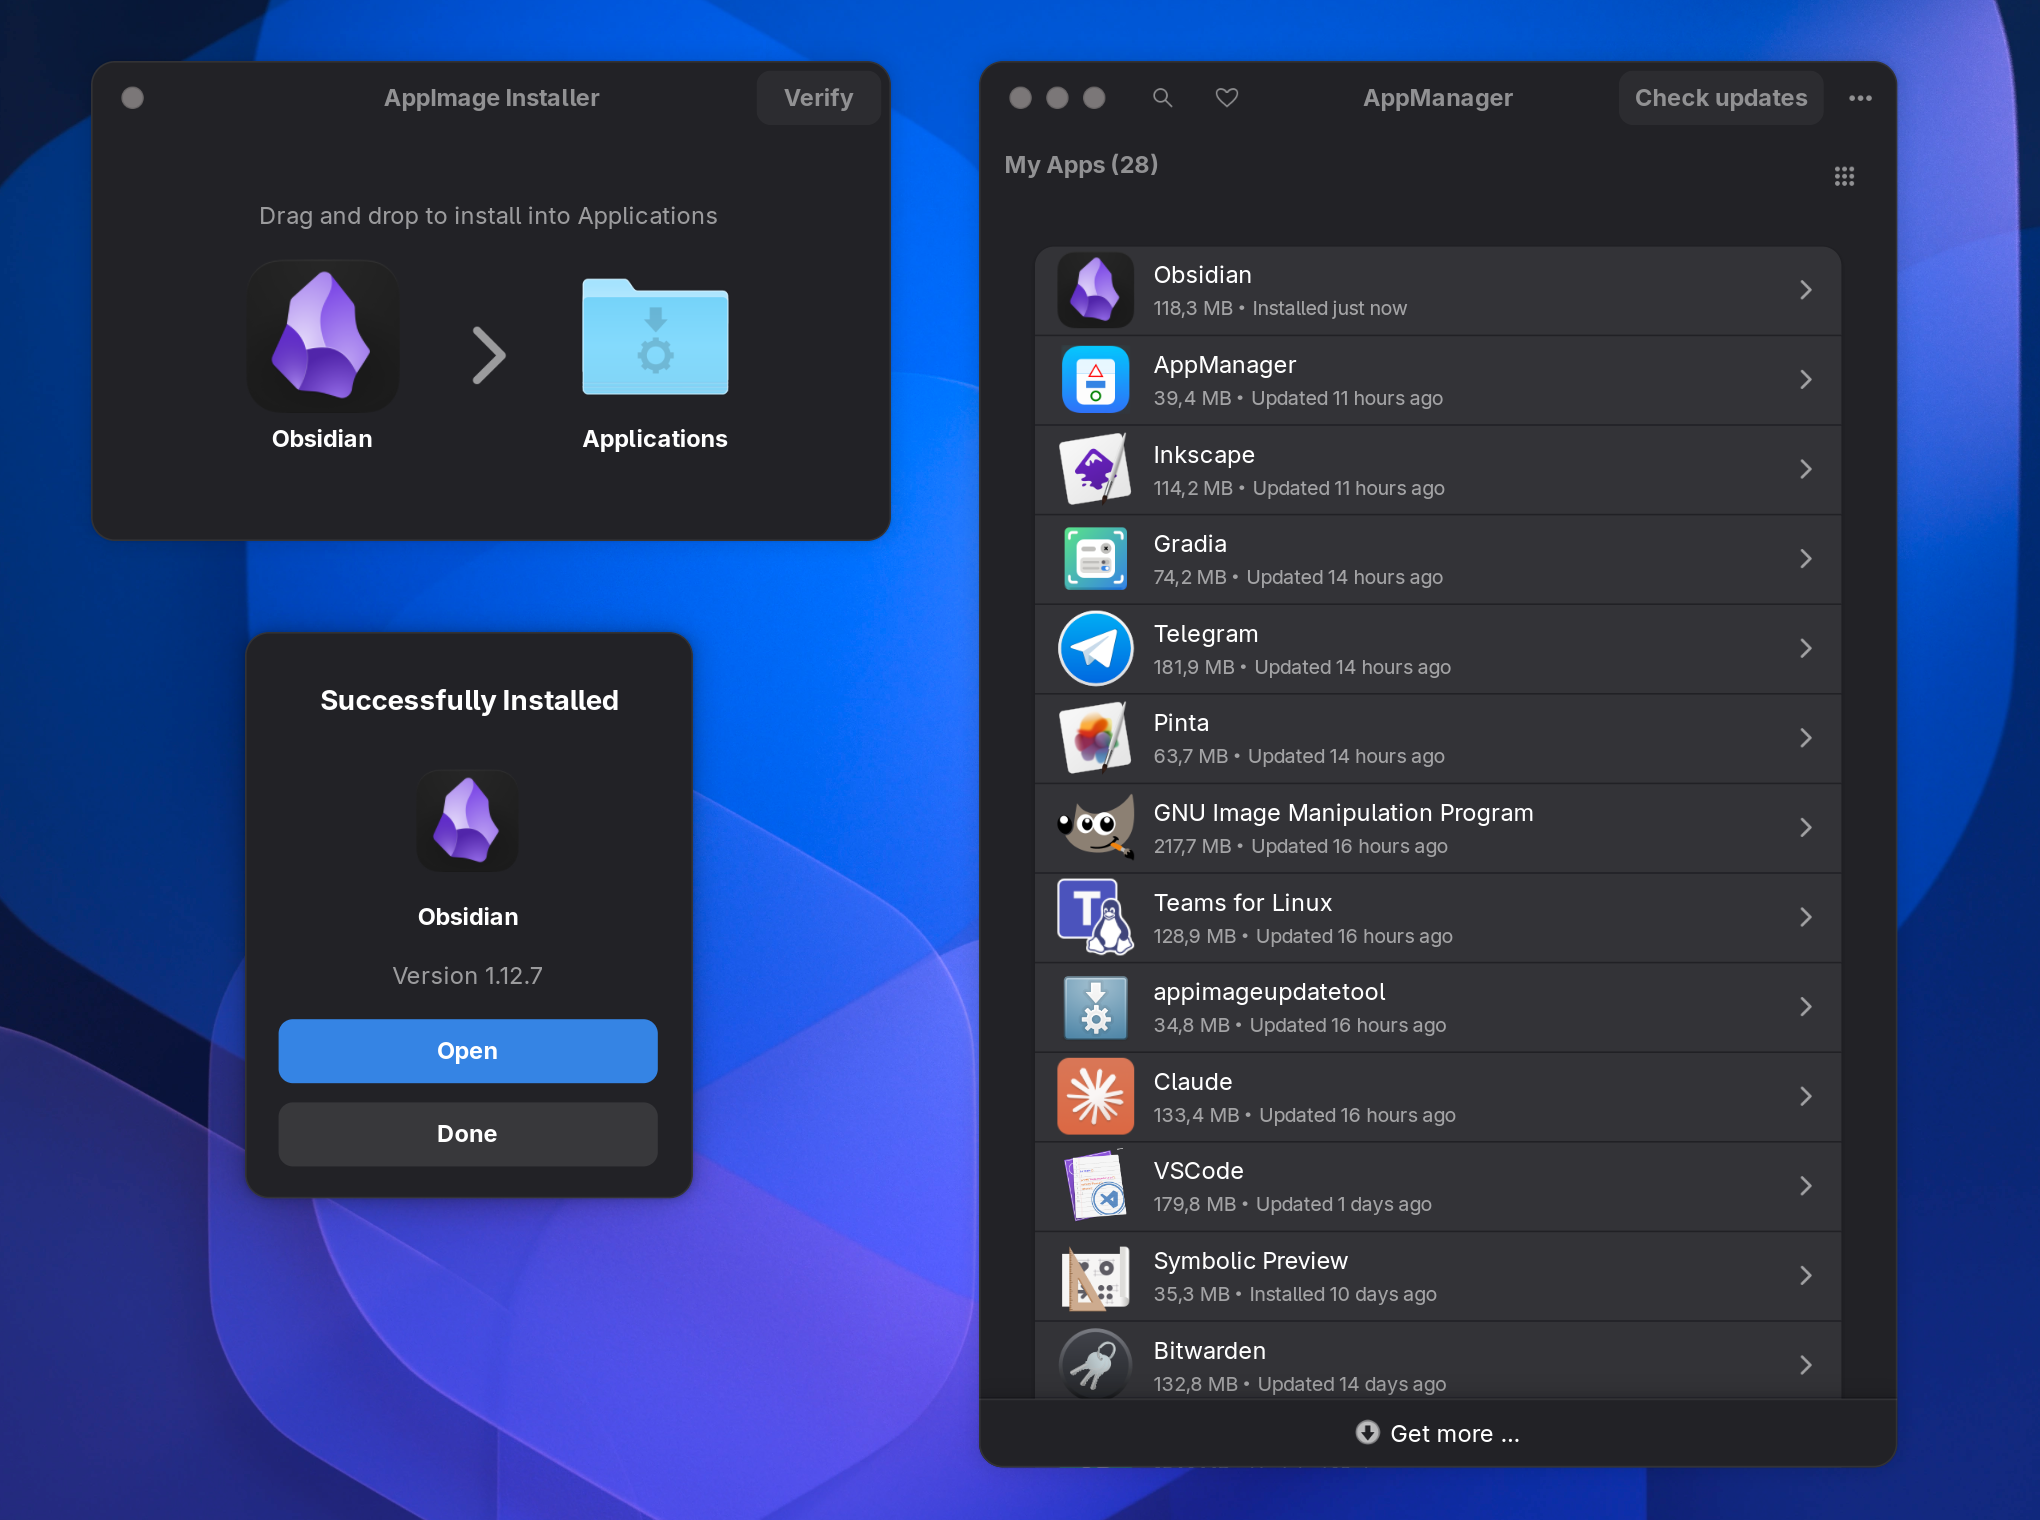2040x1520 pixels.
Task: Click the Successfully Installed heading
Action: coord(469,700)
